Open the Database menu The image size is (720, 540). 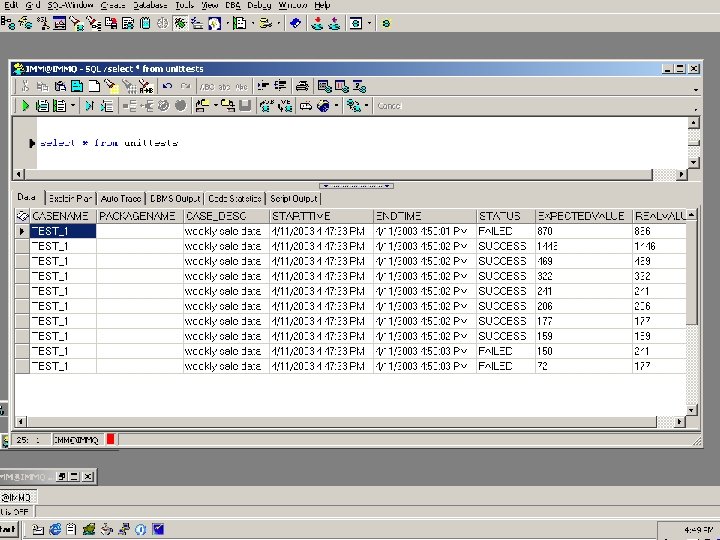tap(150, 5)
